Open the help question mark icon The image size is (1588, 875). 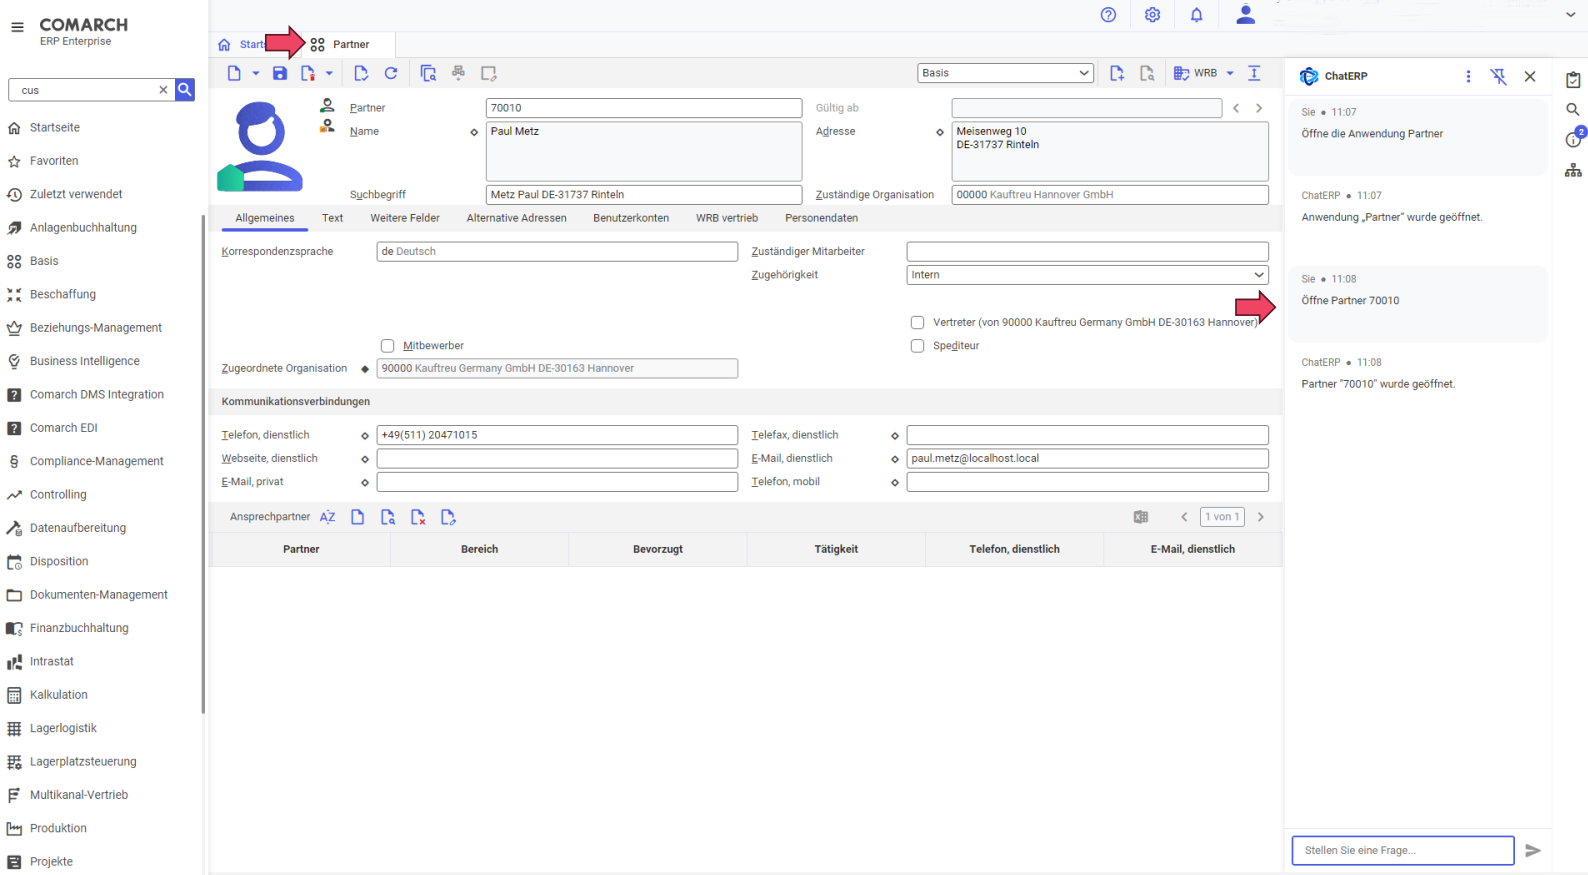click(1108, 15)
